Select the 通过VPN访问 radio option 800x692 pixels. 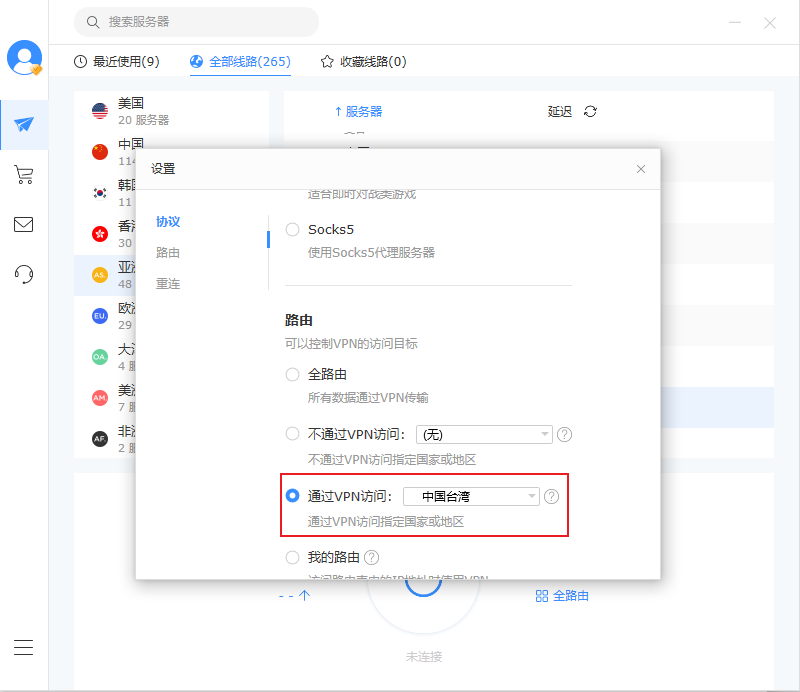[x=292, y=496]
